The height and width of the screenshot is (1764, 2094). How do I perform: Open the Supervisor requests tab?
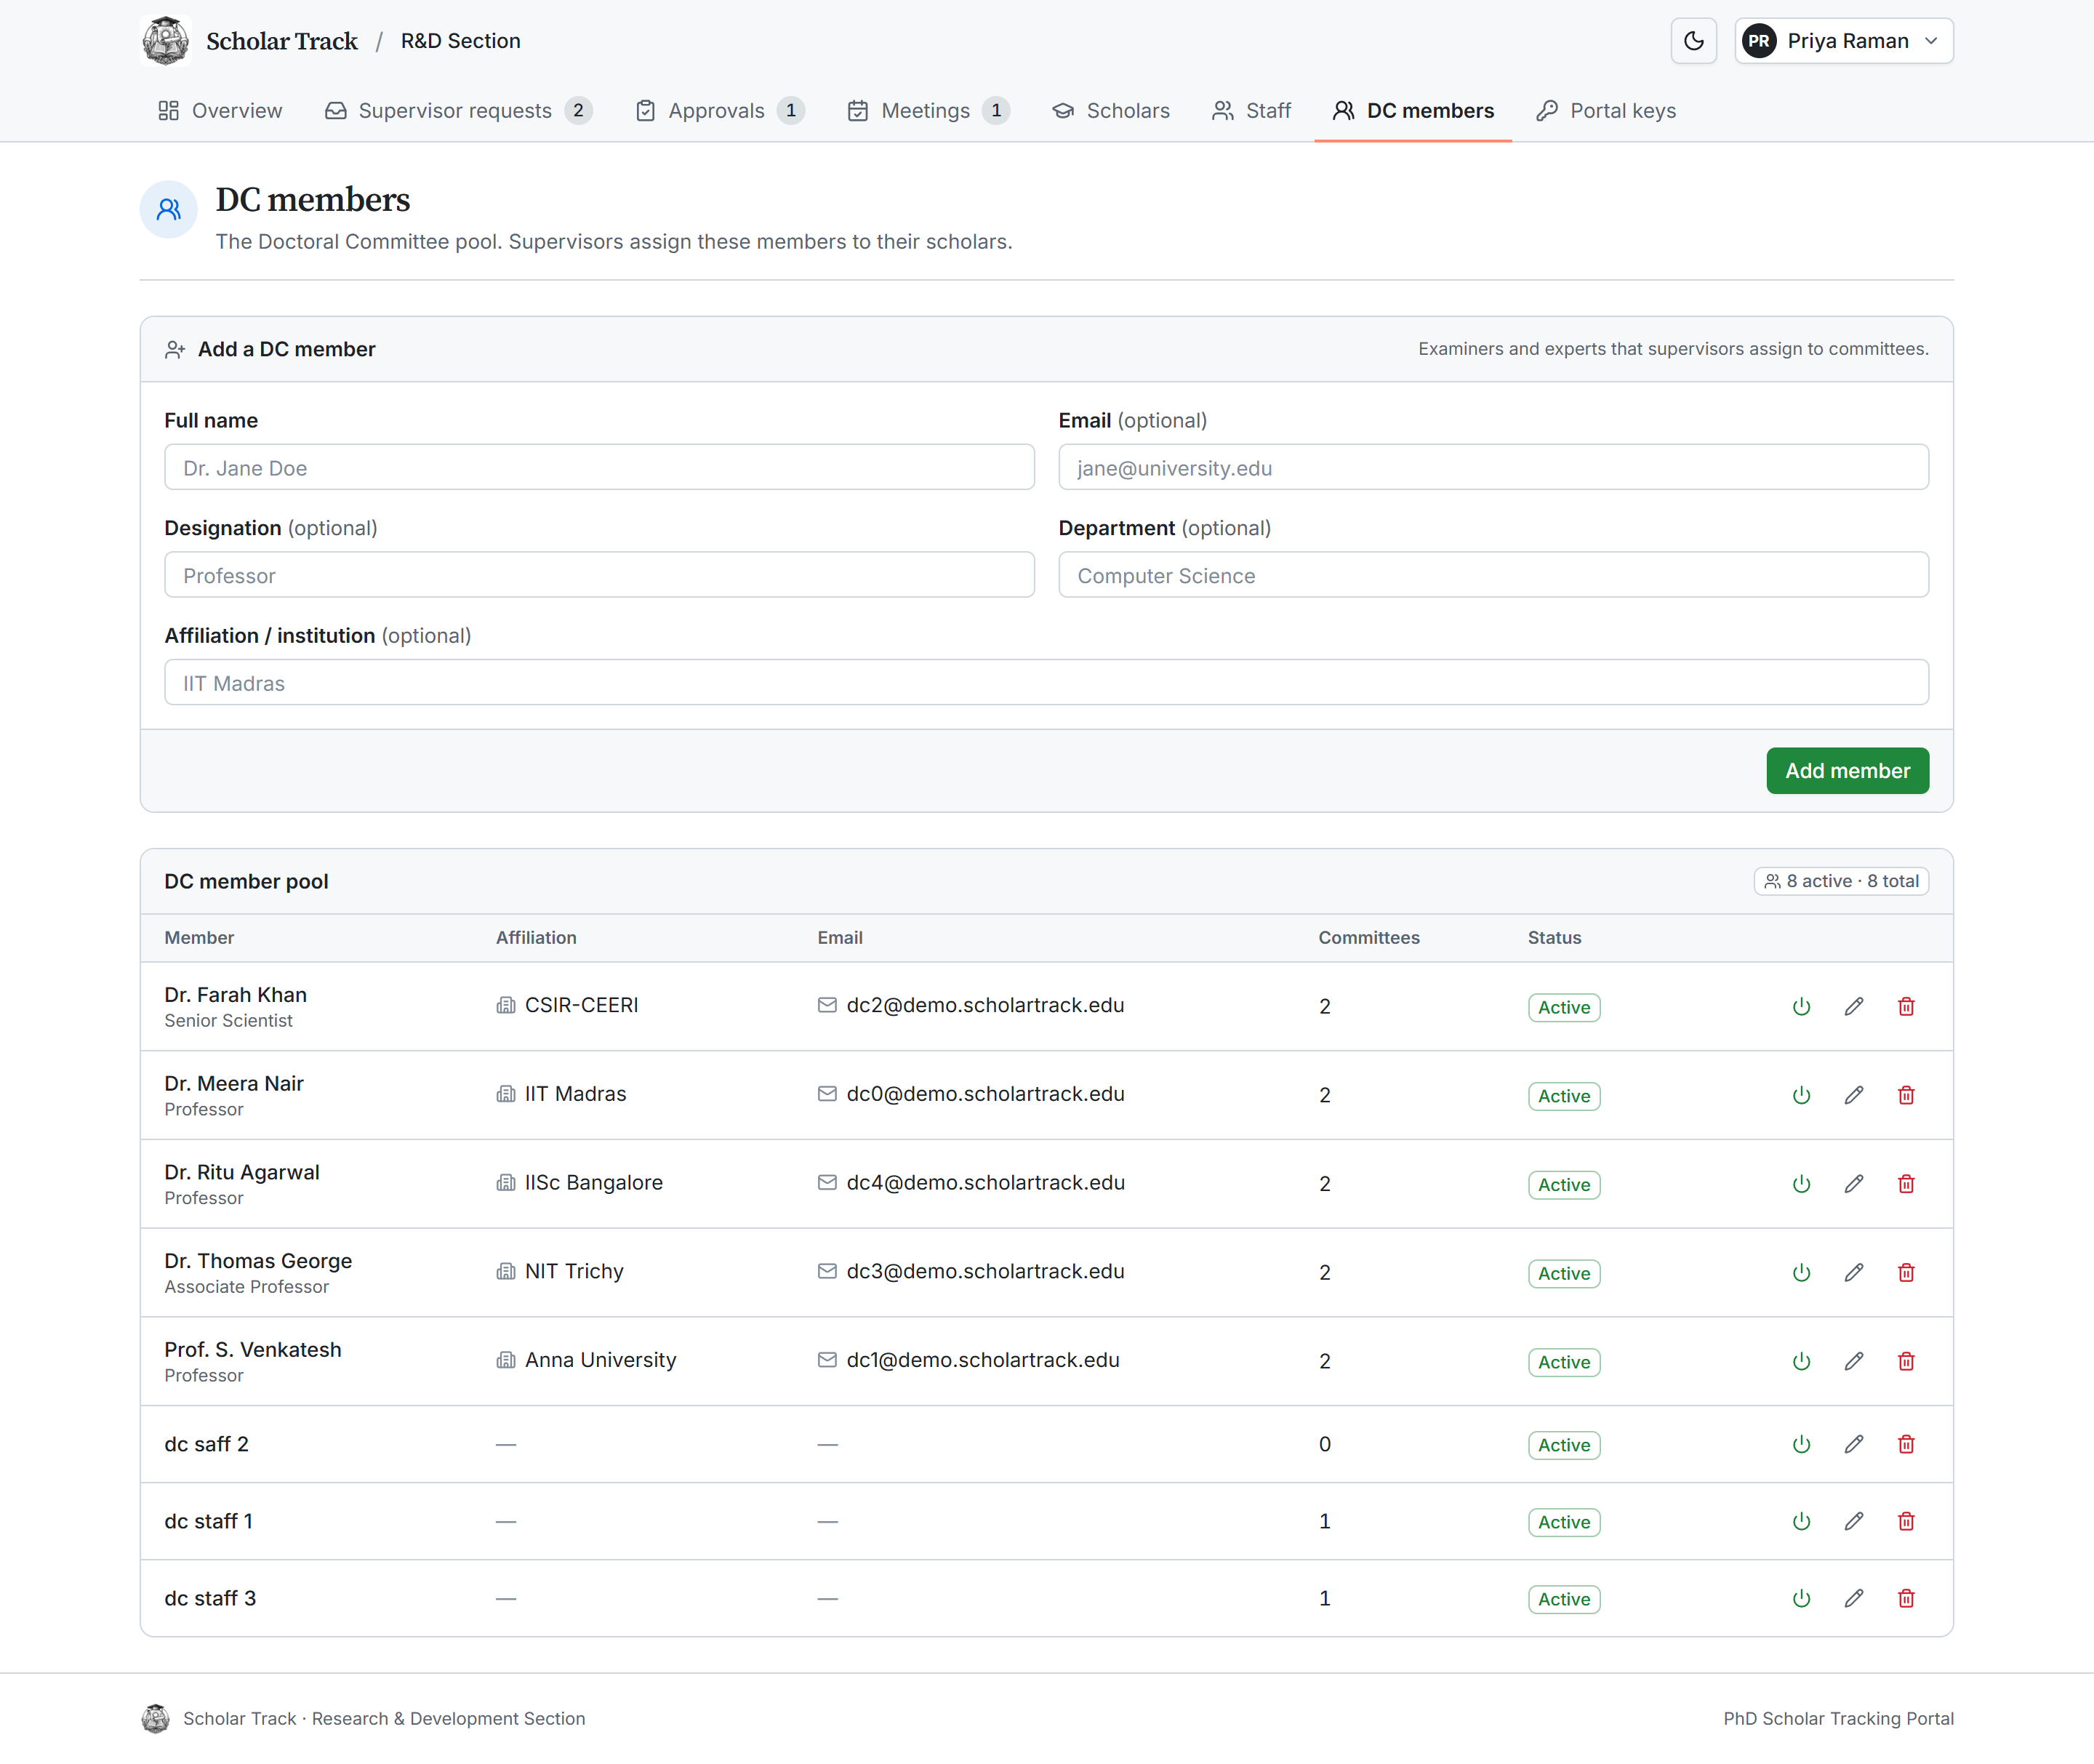[x=458, y=111]
